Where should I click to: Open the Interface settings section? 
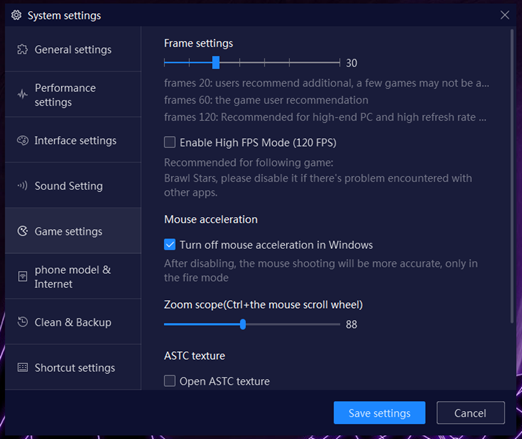click(73, 140)
